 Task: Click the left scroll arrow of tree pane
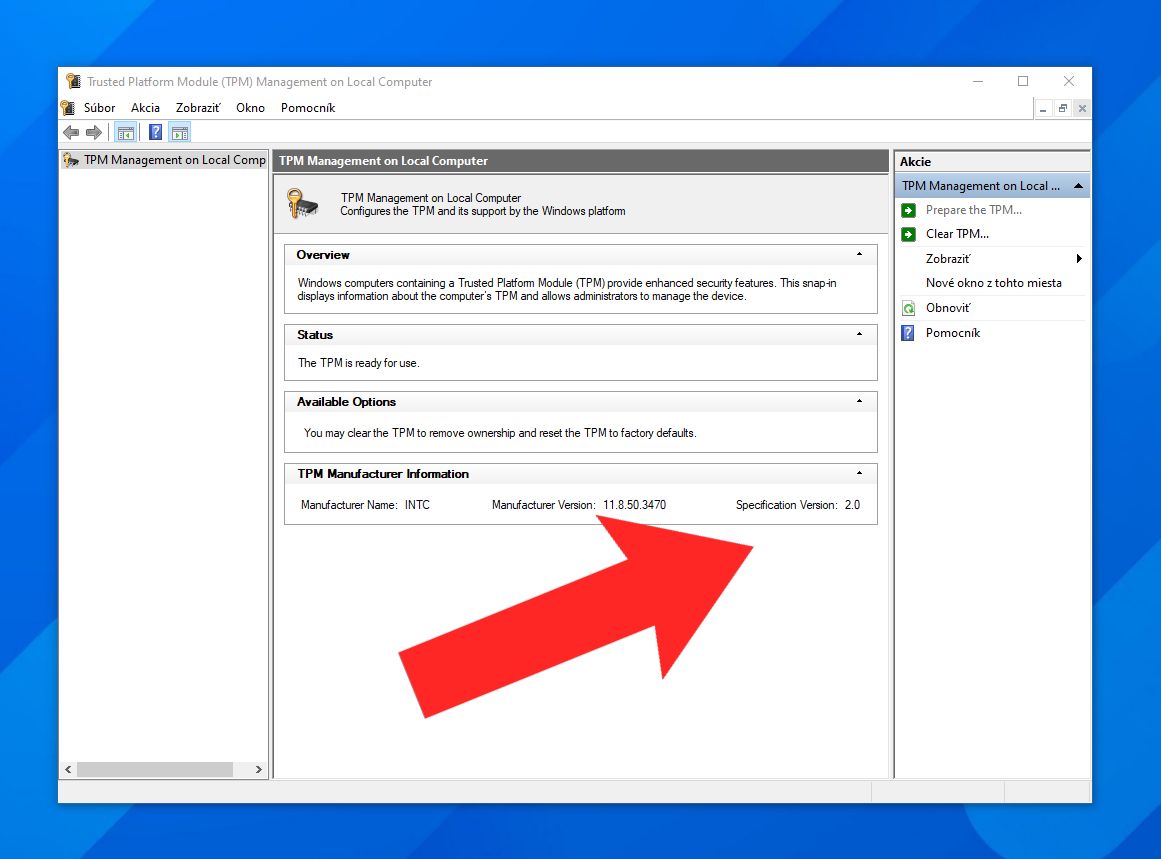[68, 769]
